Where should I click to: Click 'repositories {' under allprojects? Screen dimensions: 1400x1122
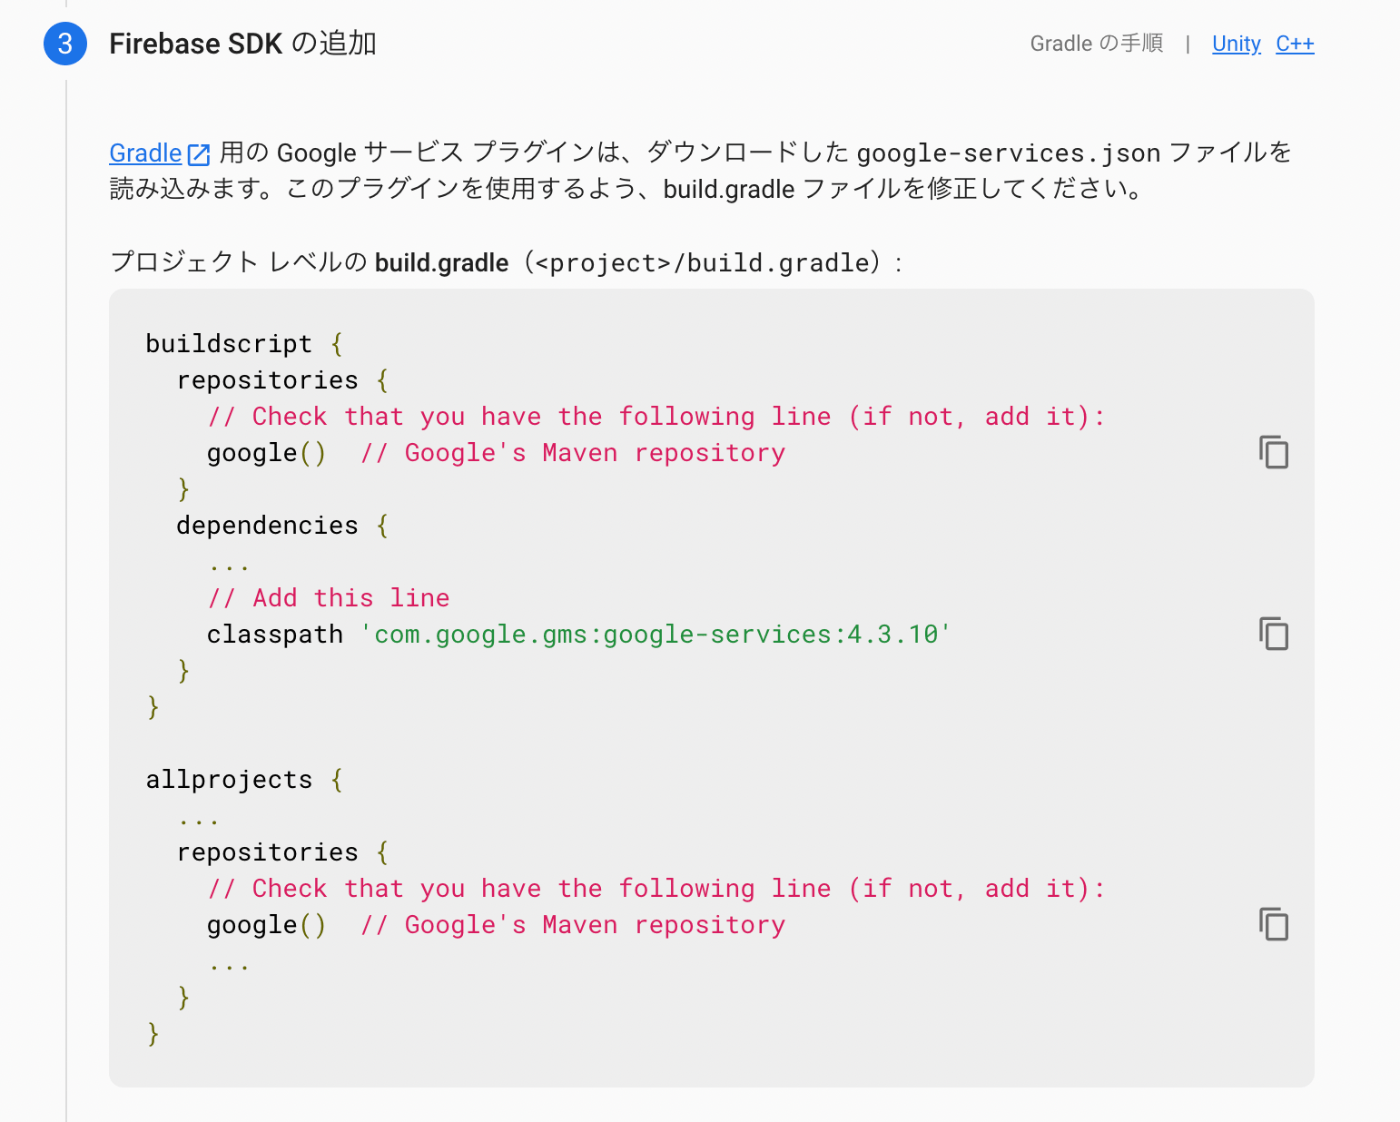coord(283,853)
